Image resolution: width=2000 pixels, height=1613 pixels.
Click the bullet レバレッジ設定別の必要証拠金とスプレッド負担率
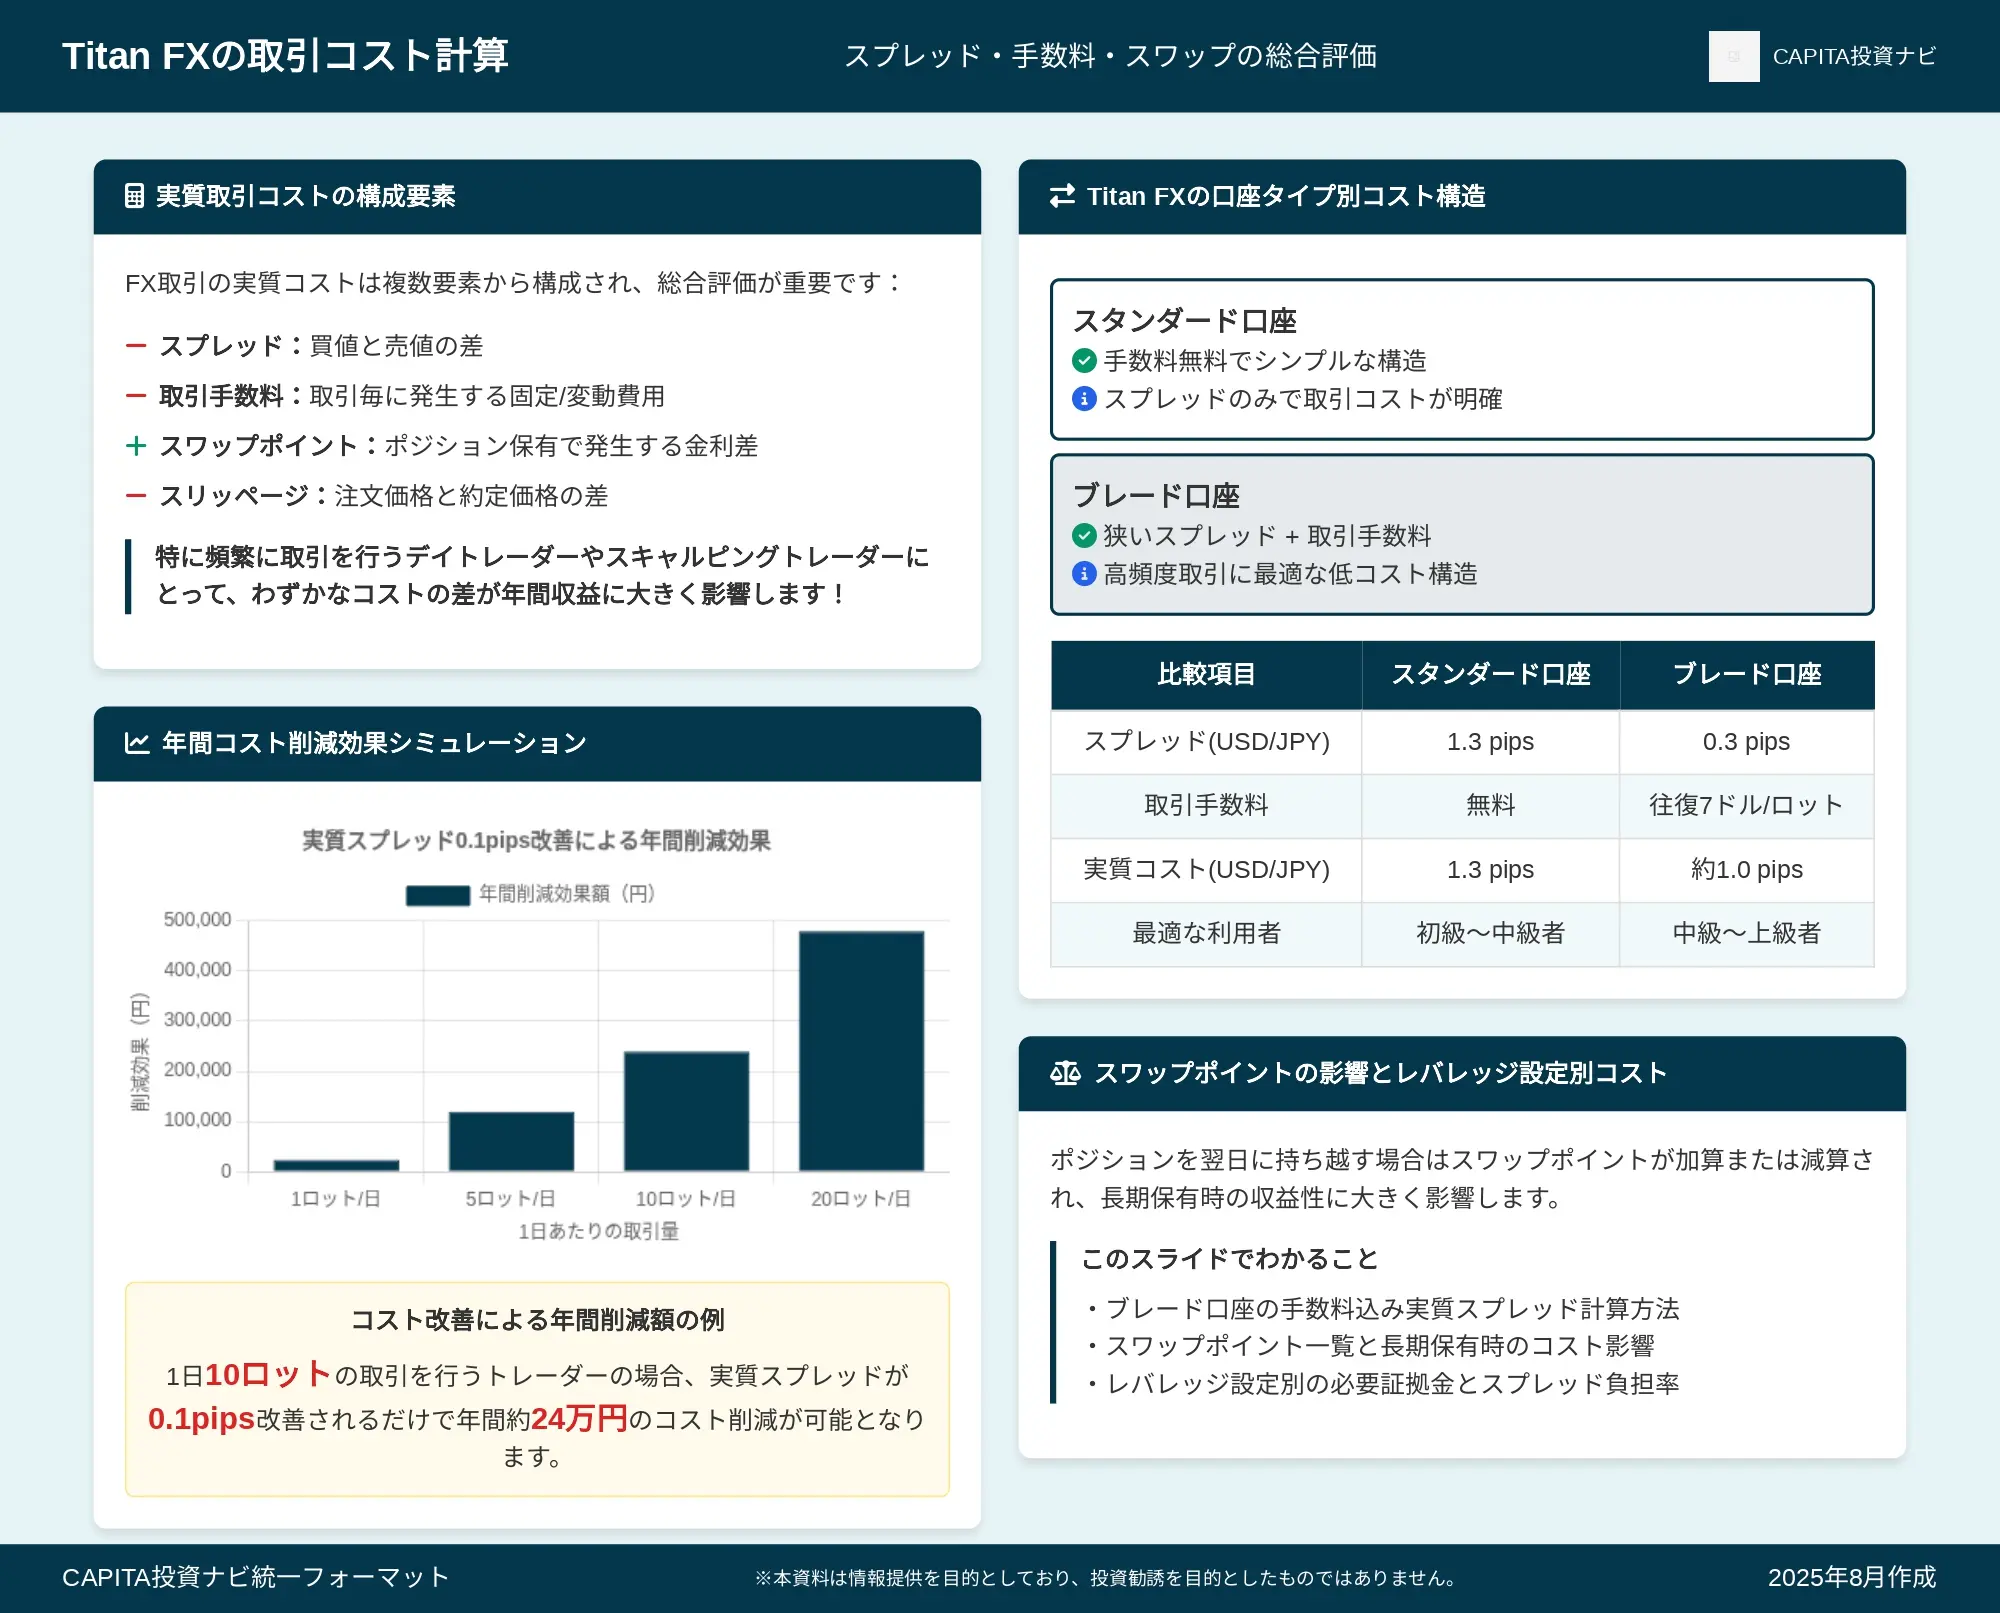coord(1381,1384)
